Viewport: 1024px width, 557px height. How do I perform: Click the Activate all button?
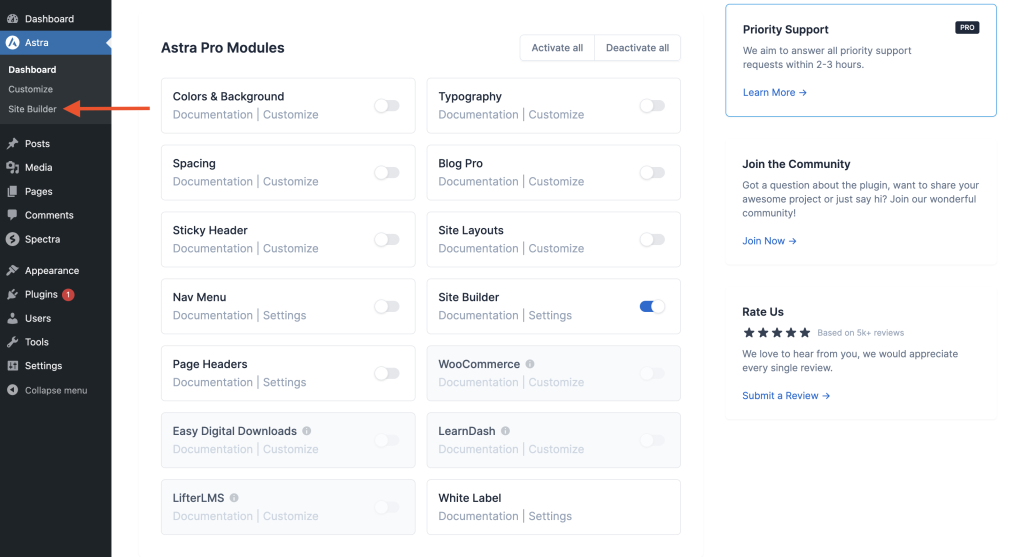557,48
